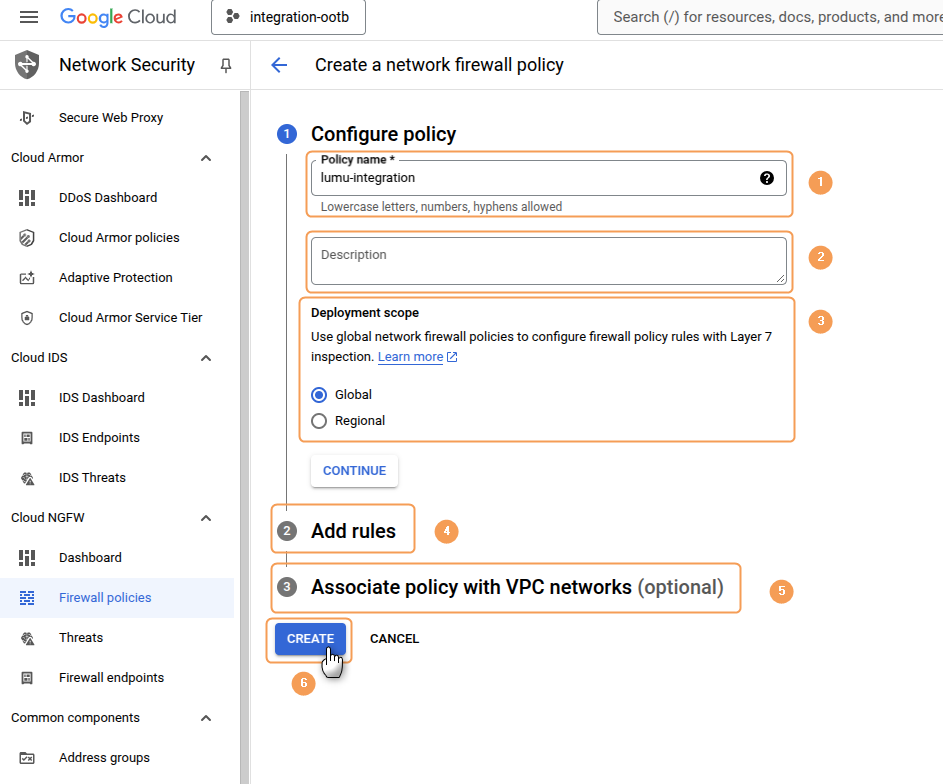Click the Cloud Armor policies shield icon
Image resolution: width=943 pixels, height=784 pixels.
(x=27, y=238)
